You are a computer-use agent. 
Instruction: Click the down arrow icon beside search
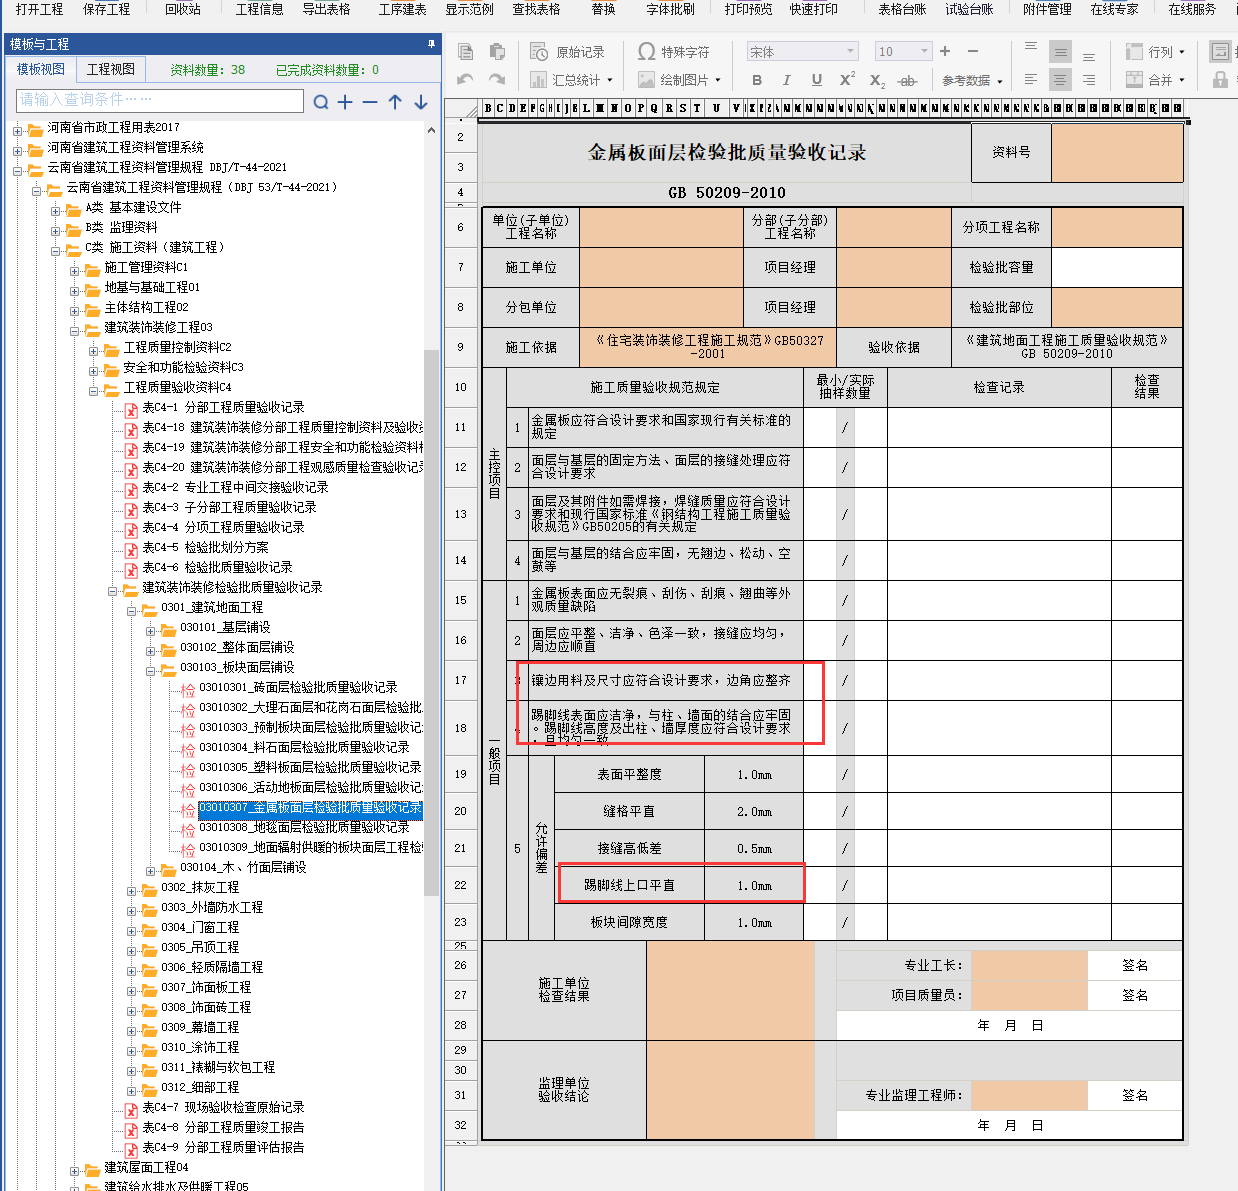421,102
